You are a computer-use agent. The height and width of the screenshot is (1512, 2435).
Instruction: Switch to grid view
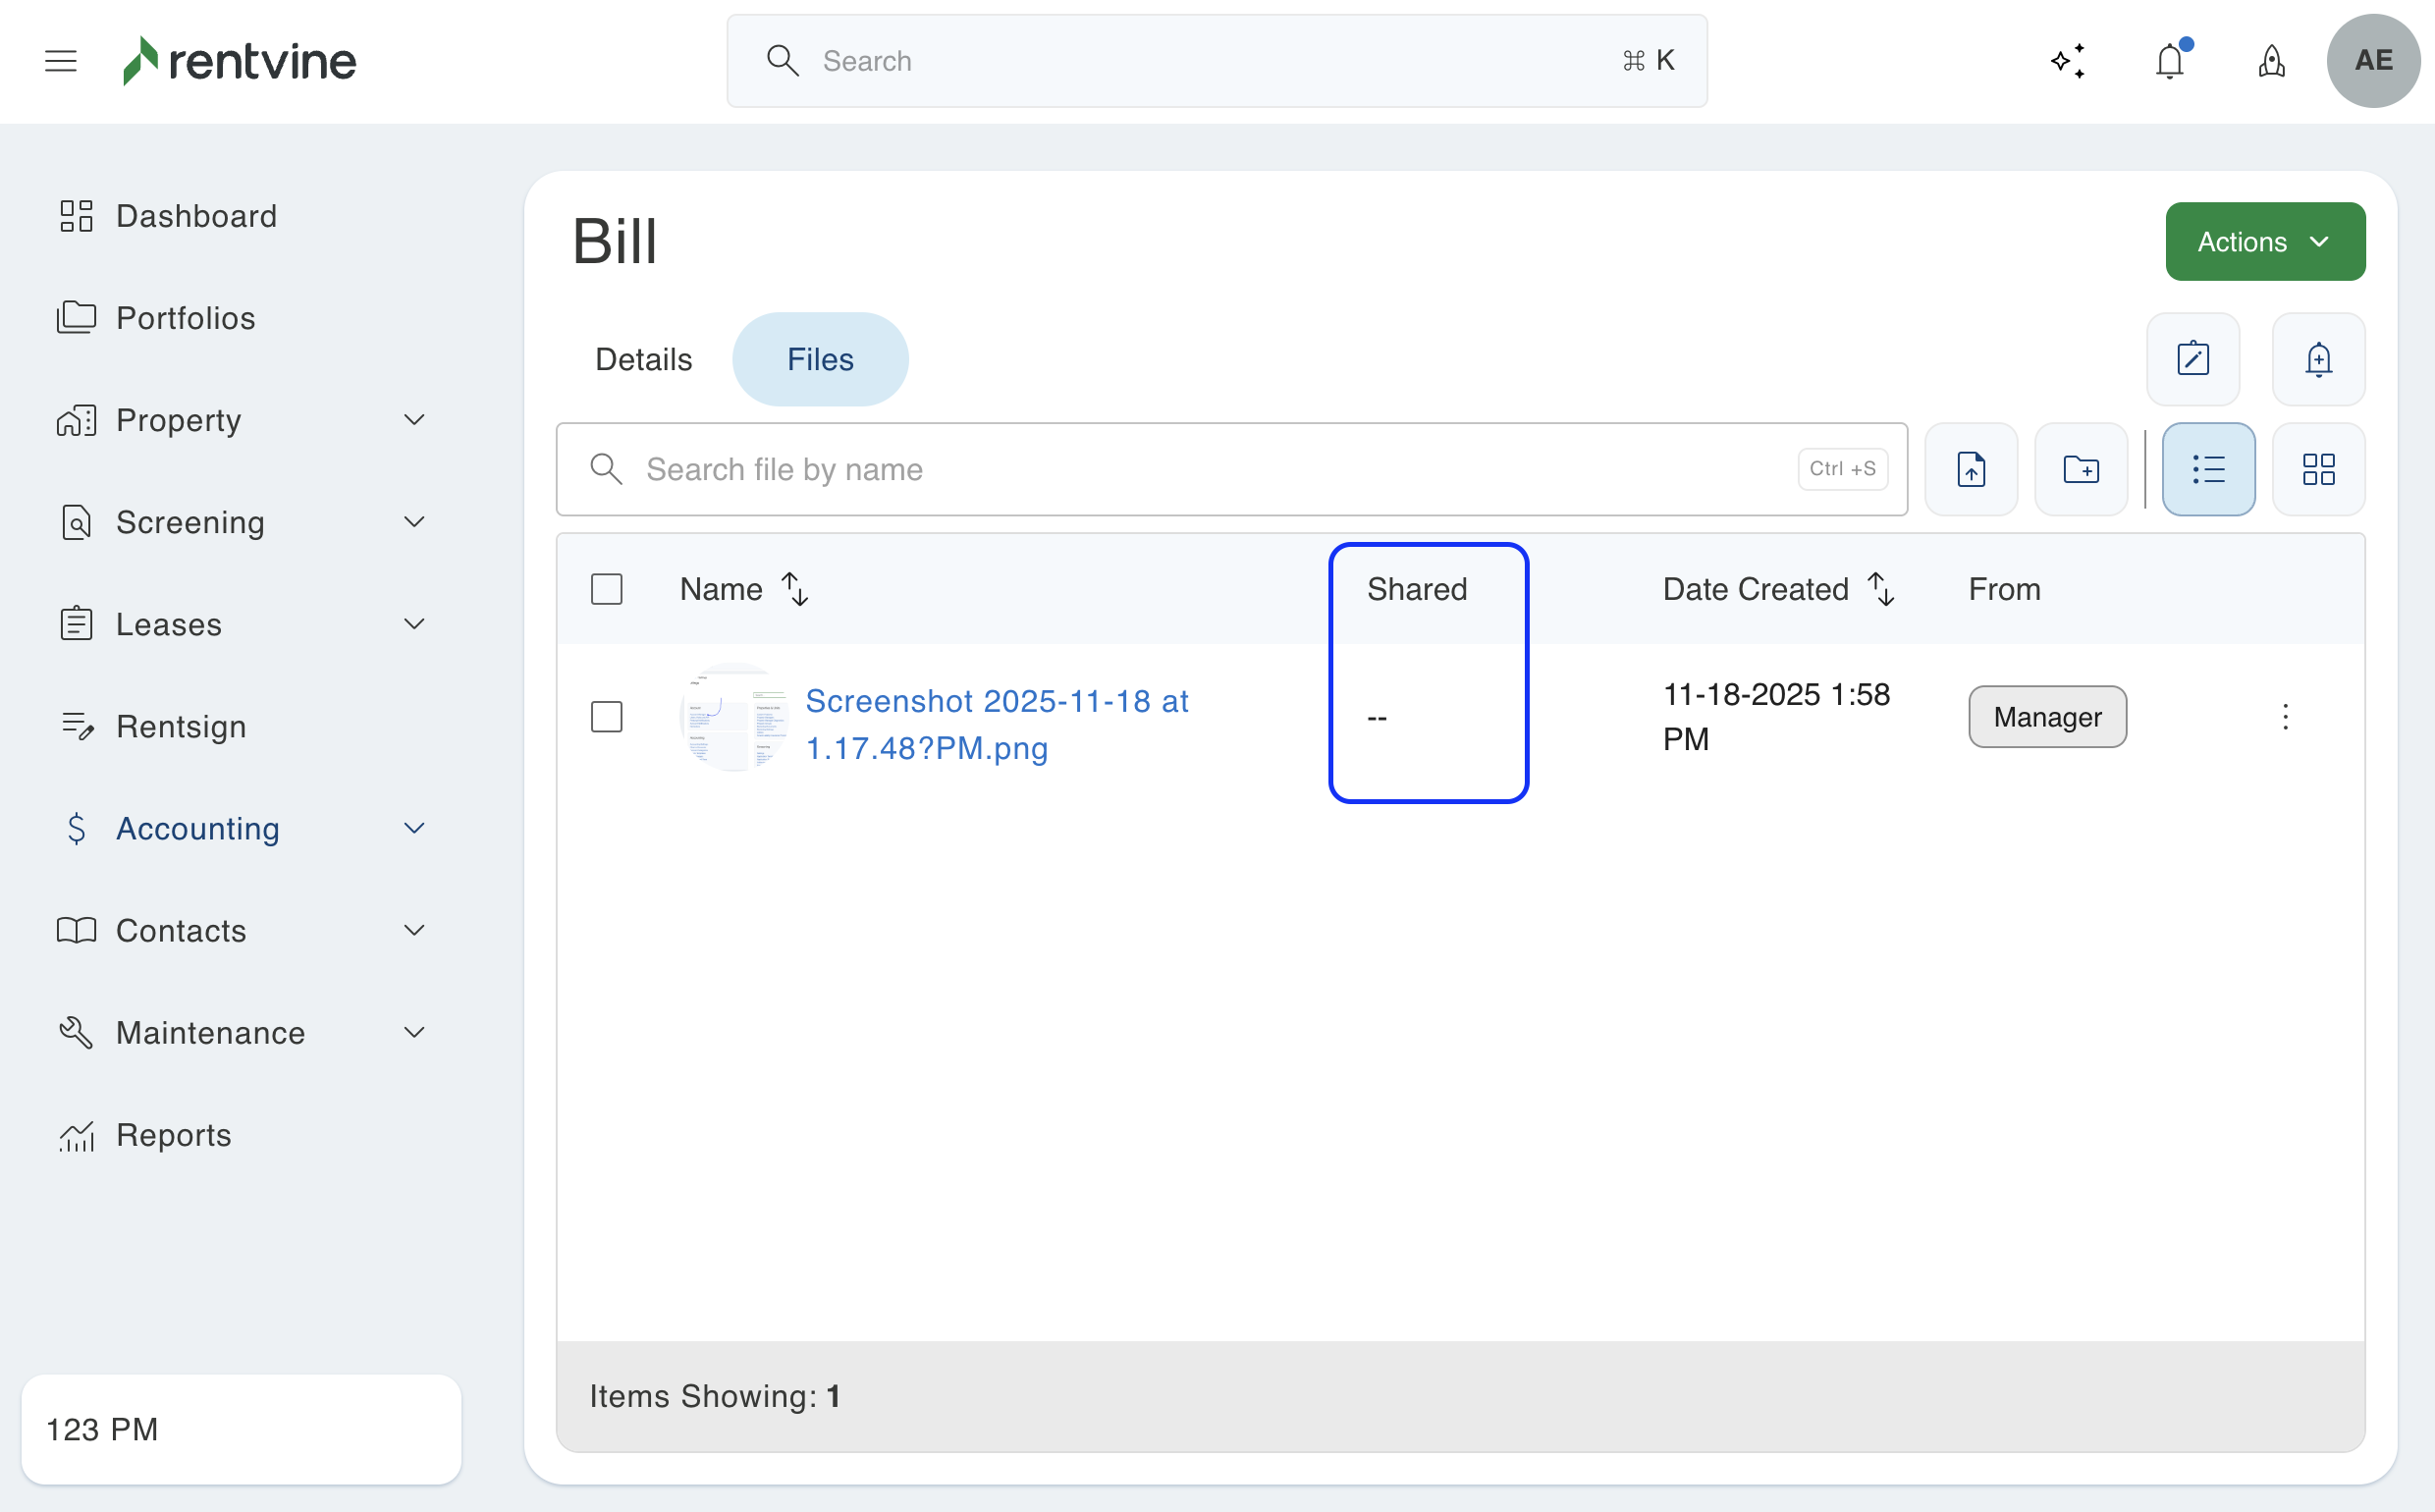[x=2317, y=469]
